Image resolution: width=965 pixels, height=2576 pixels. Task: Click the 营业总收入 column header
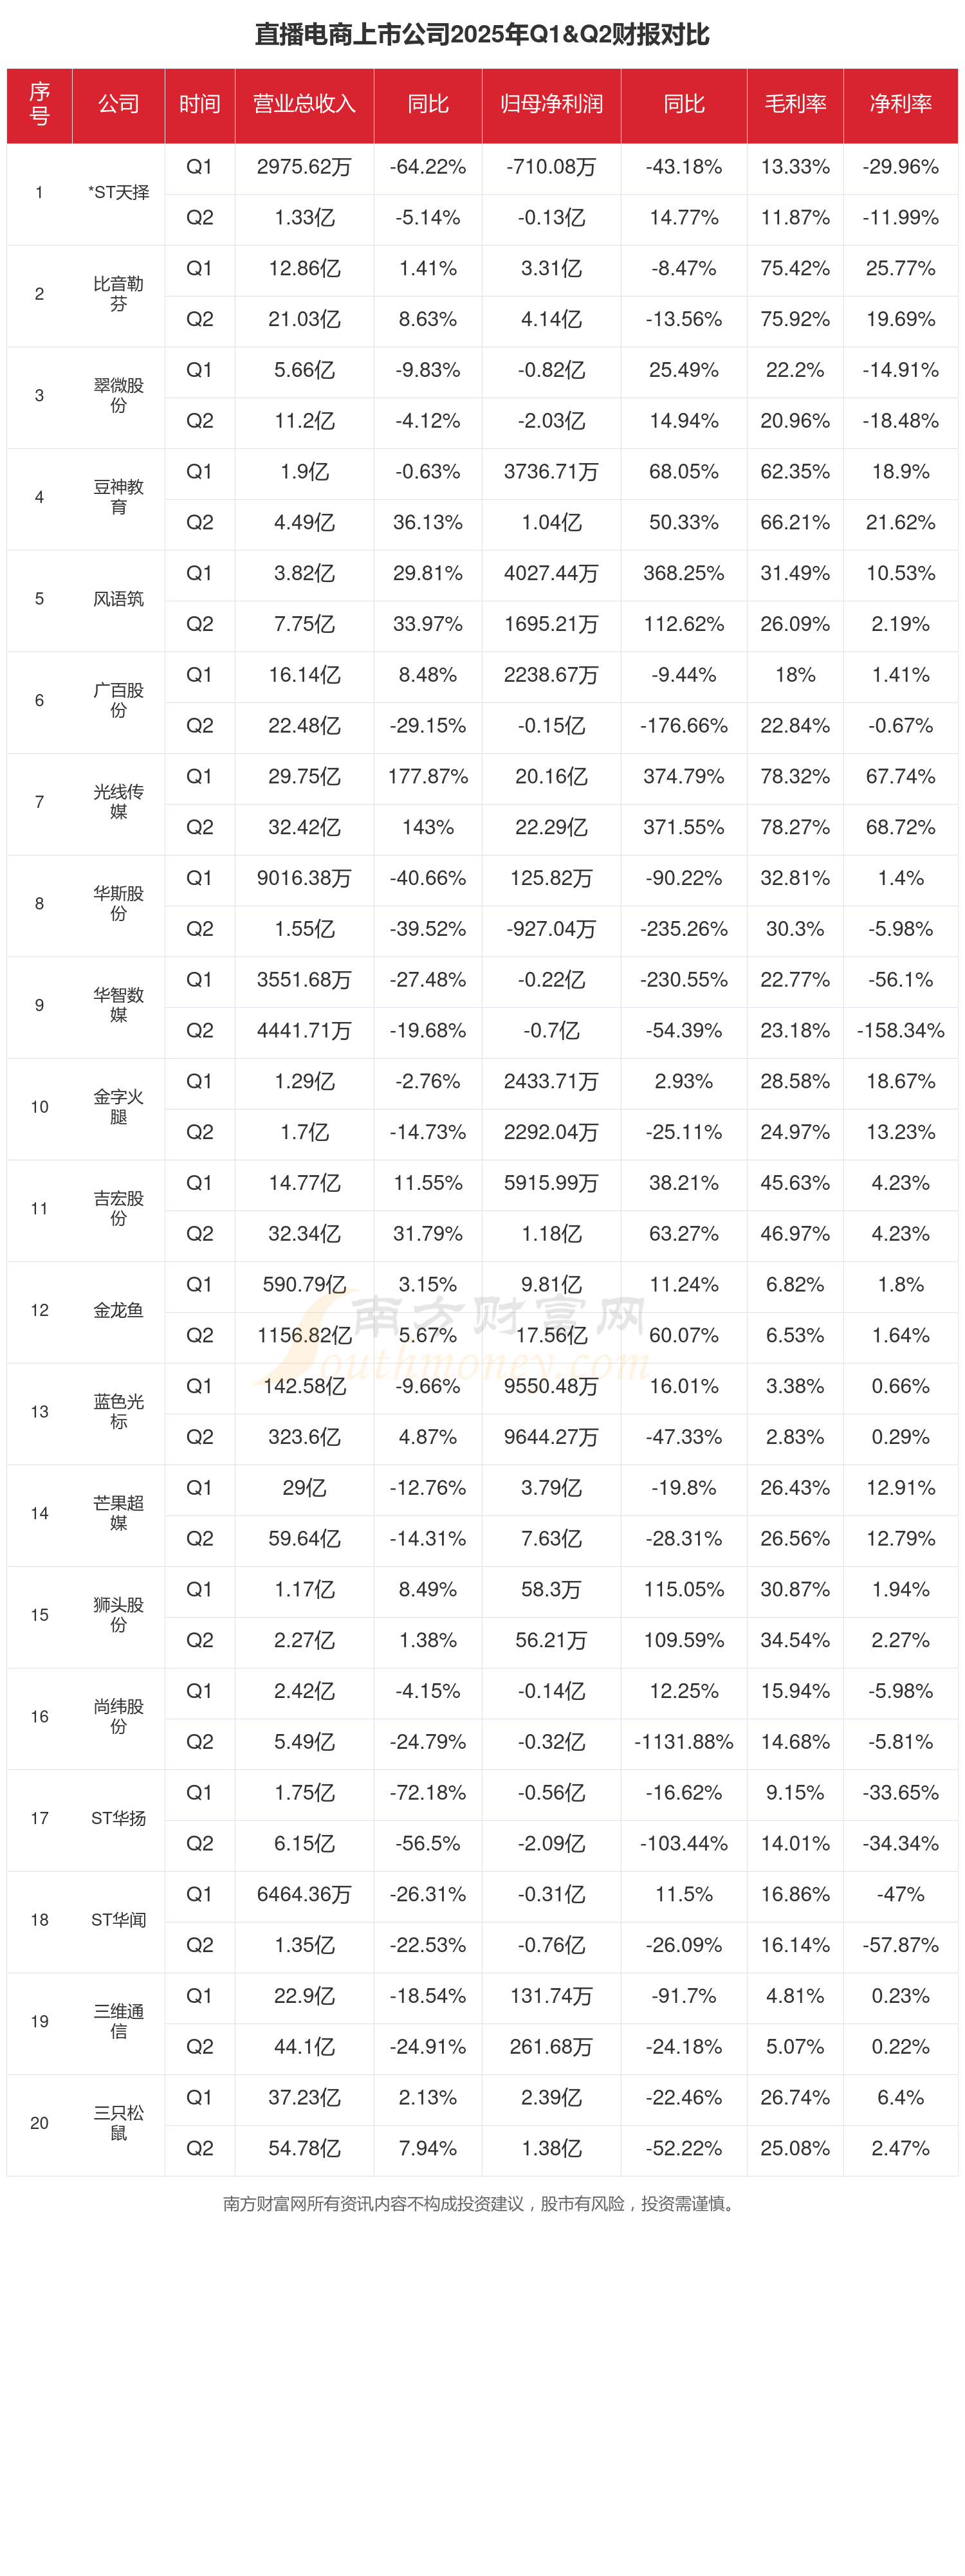point(304,105)
